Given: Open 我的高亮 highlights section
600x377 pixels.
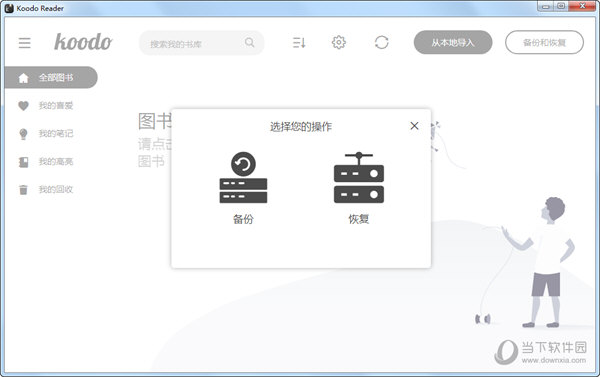Looking at the screenshot, I should point(55,162).
